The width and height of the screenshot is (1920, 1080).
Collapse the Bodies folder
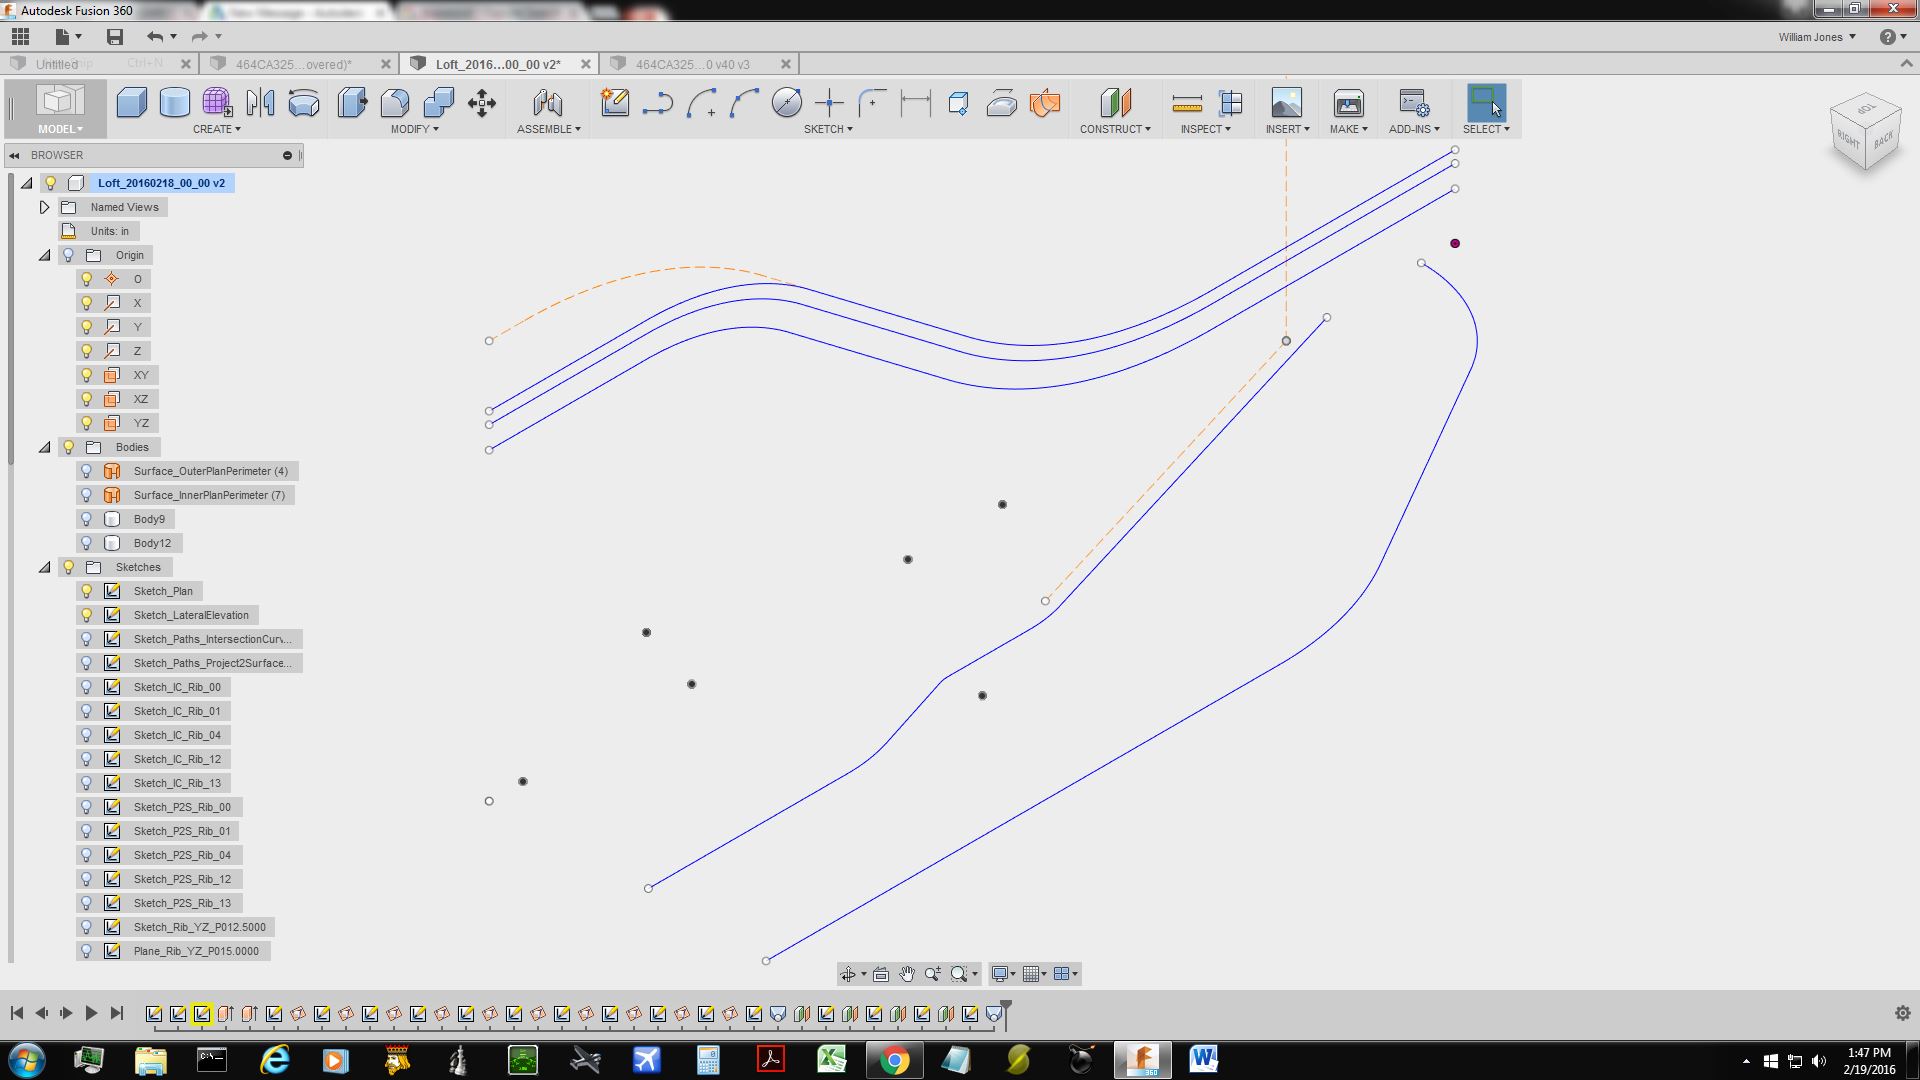44,447
